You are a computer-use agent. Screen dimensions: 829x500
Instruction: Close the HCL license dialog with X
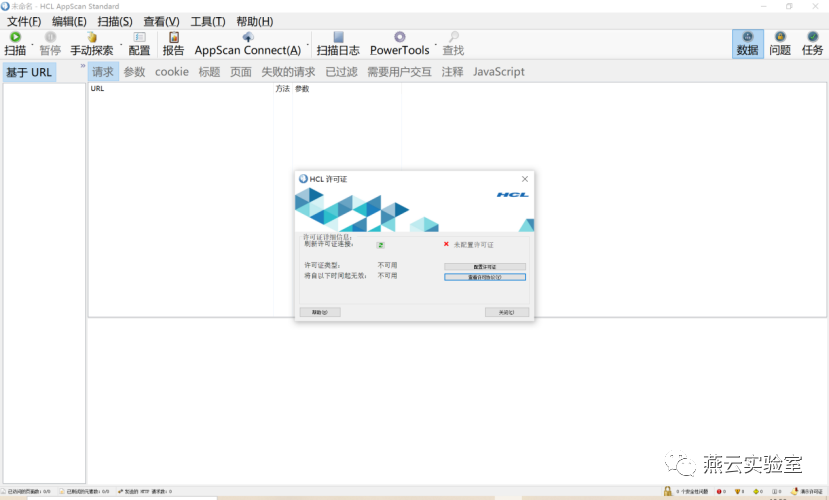point(524,179)
